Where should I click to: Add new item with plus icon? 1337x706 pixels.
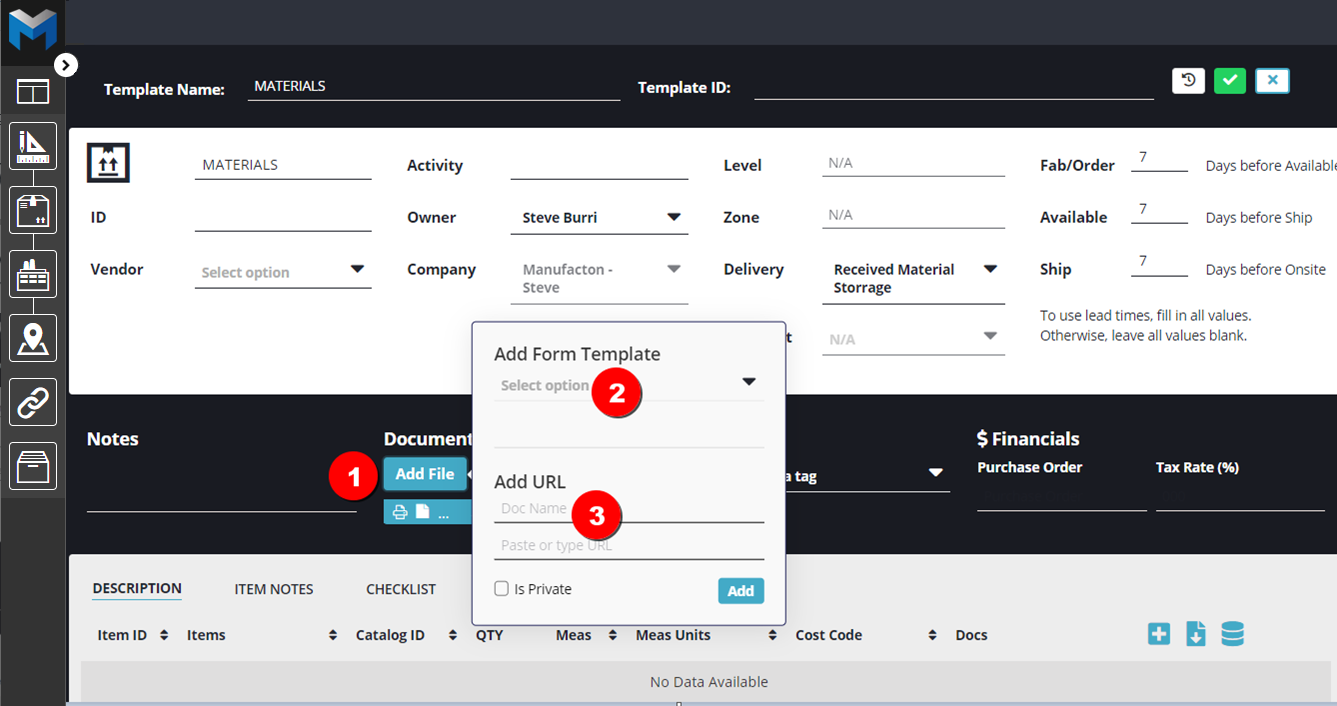(1159, 634)
